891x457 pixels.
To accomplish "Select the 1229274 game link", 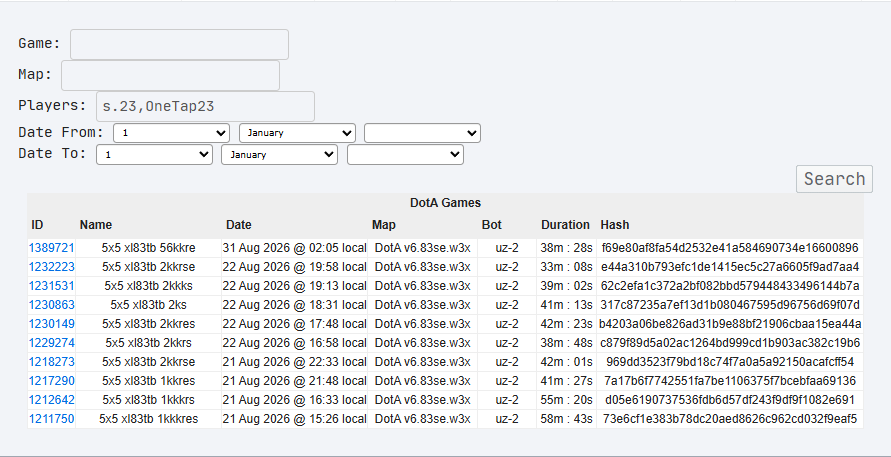I will [x=52, y=343].
